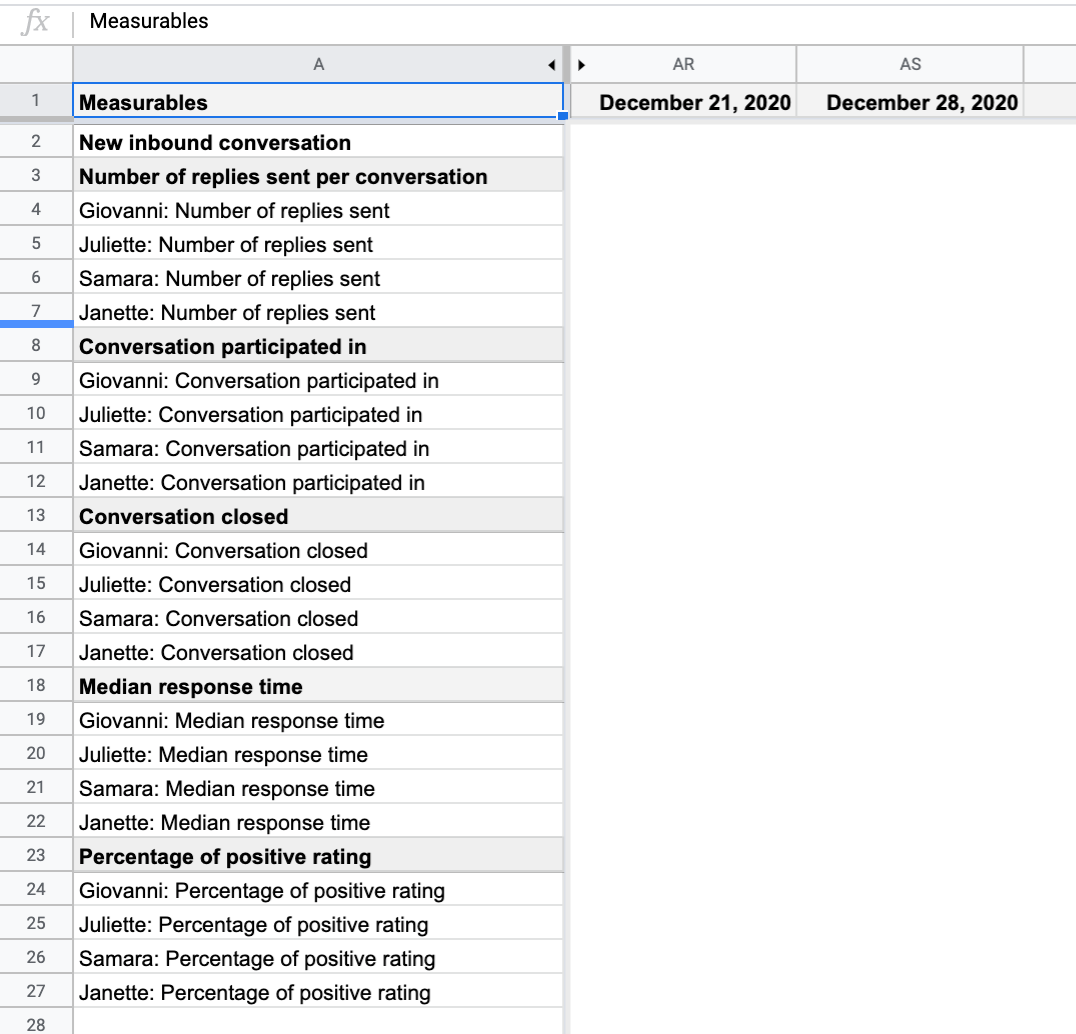This screenshot has height=1034, width=1076.
Task: Click the formula bar text Measurables
Action: tap(149, 21)
